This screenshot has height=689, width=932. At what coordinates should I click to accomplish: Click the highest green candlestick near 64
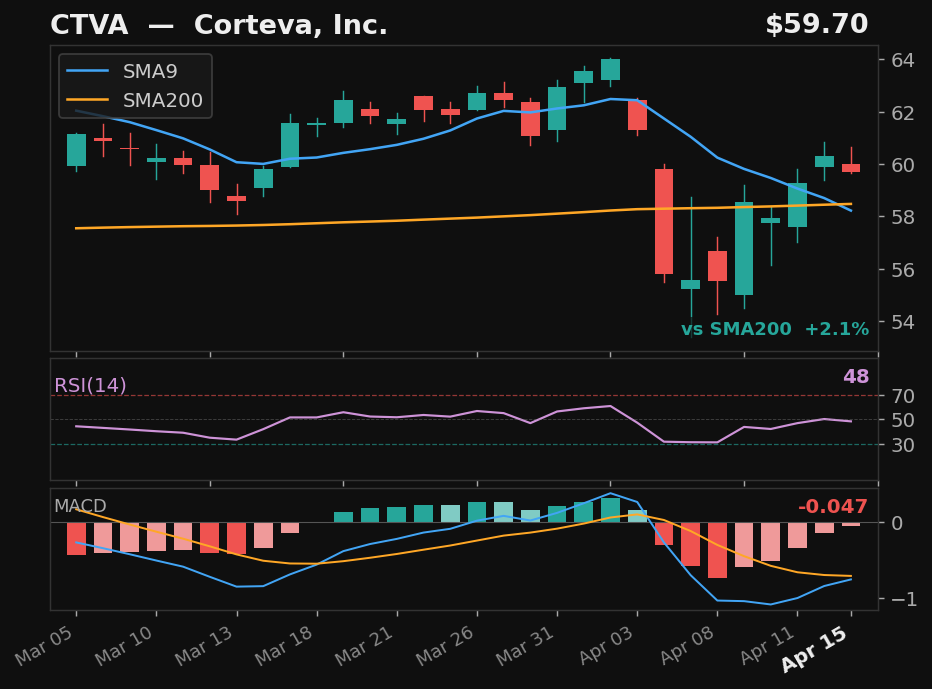[610, 69]
